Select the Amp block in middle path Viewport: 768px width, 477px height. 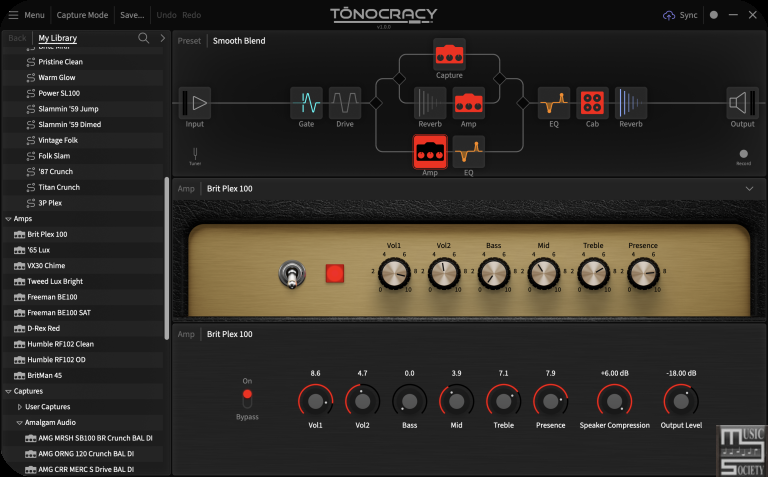[x=469, y=103]
